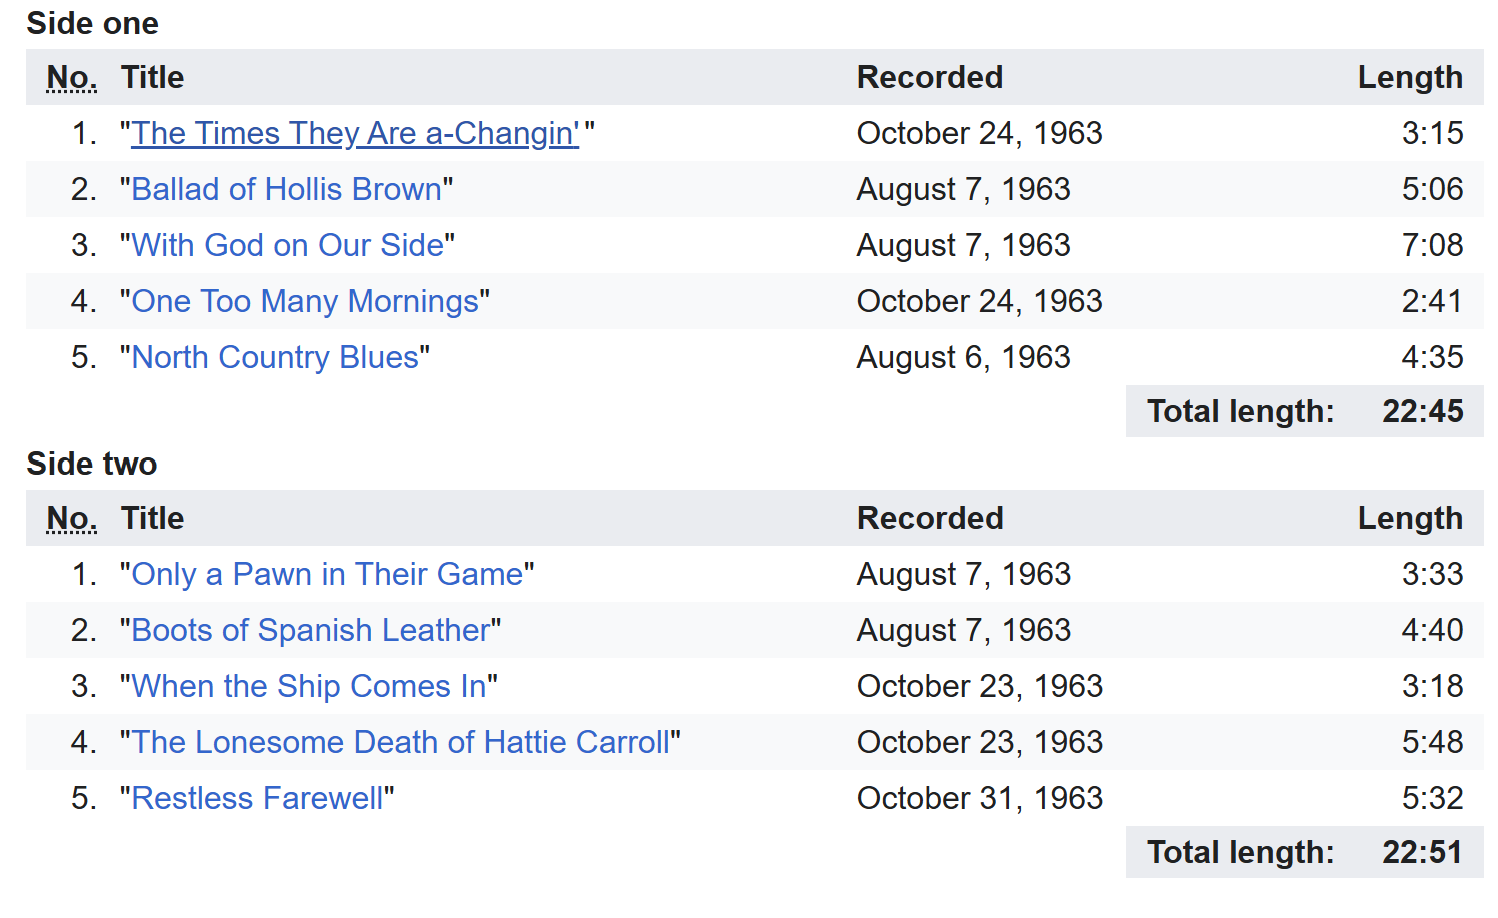Click the 7:08 track length
This screenshot has width=1498, height=918.
(1432, 245)
